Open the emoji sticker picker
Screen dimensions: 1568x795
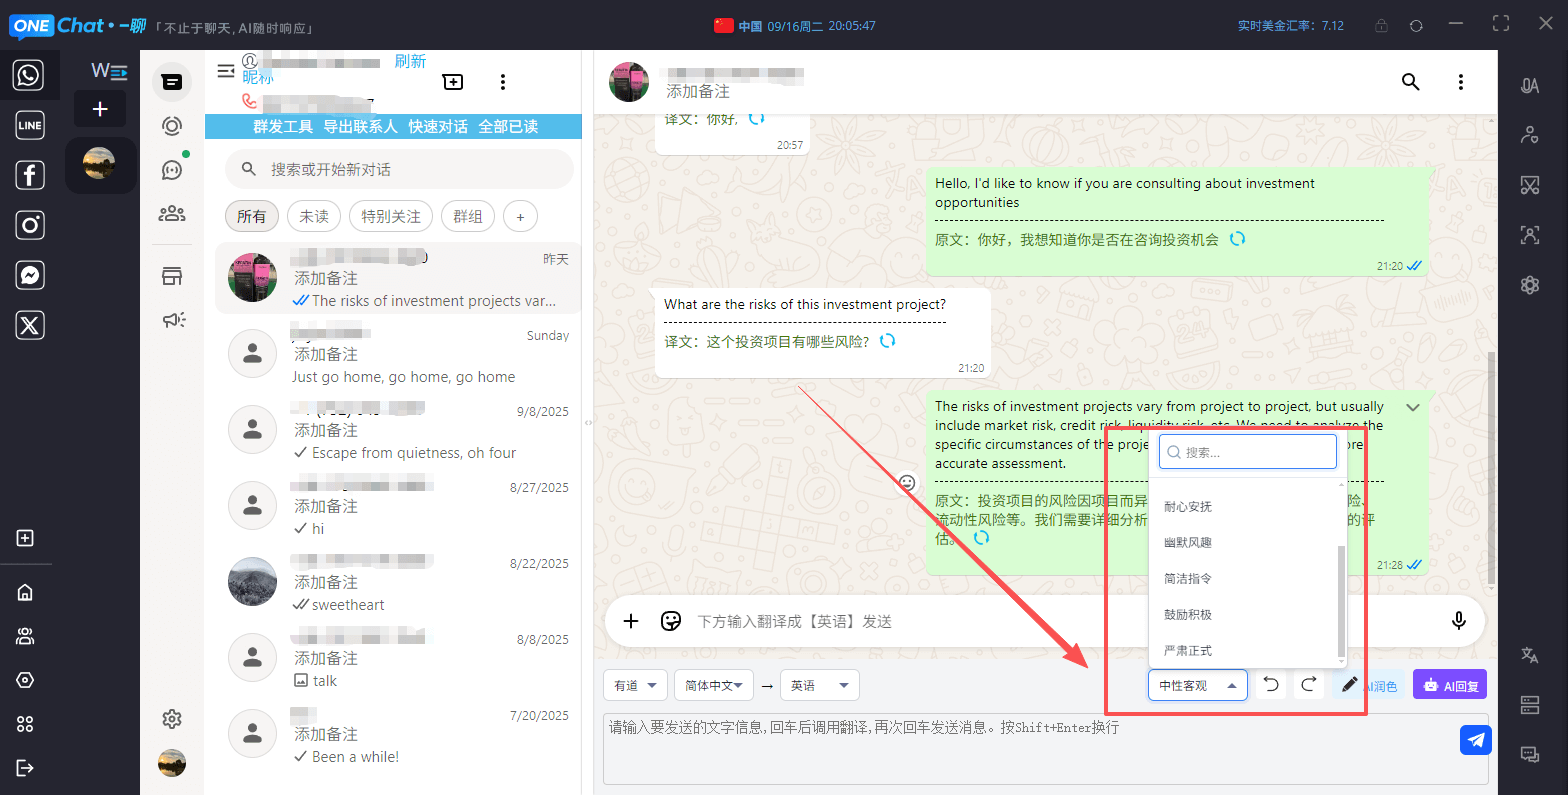click(671, 621)
